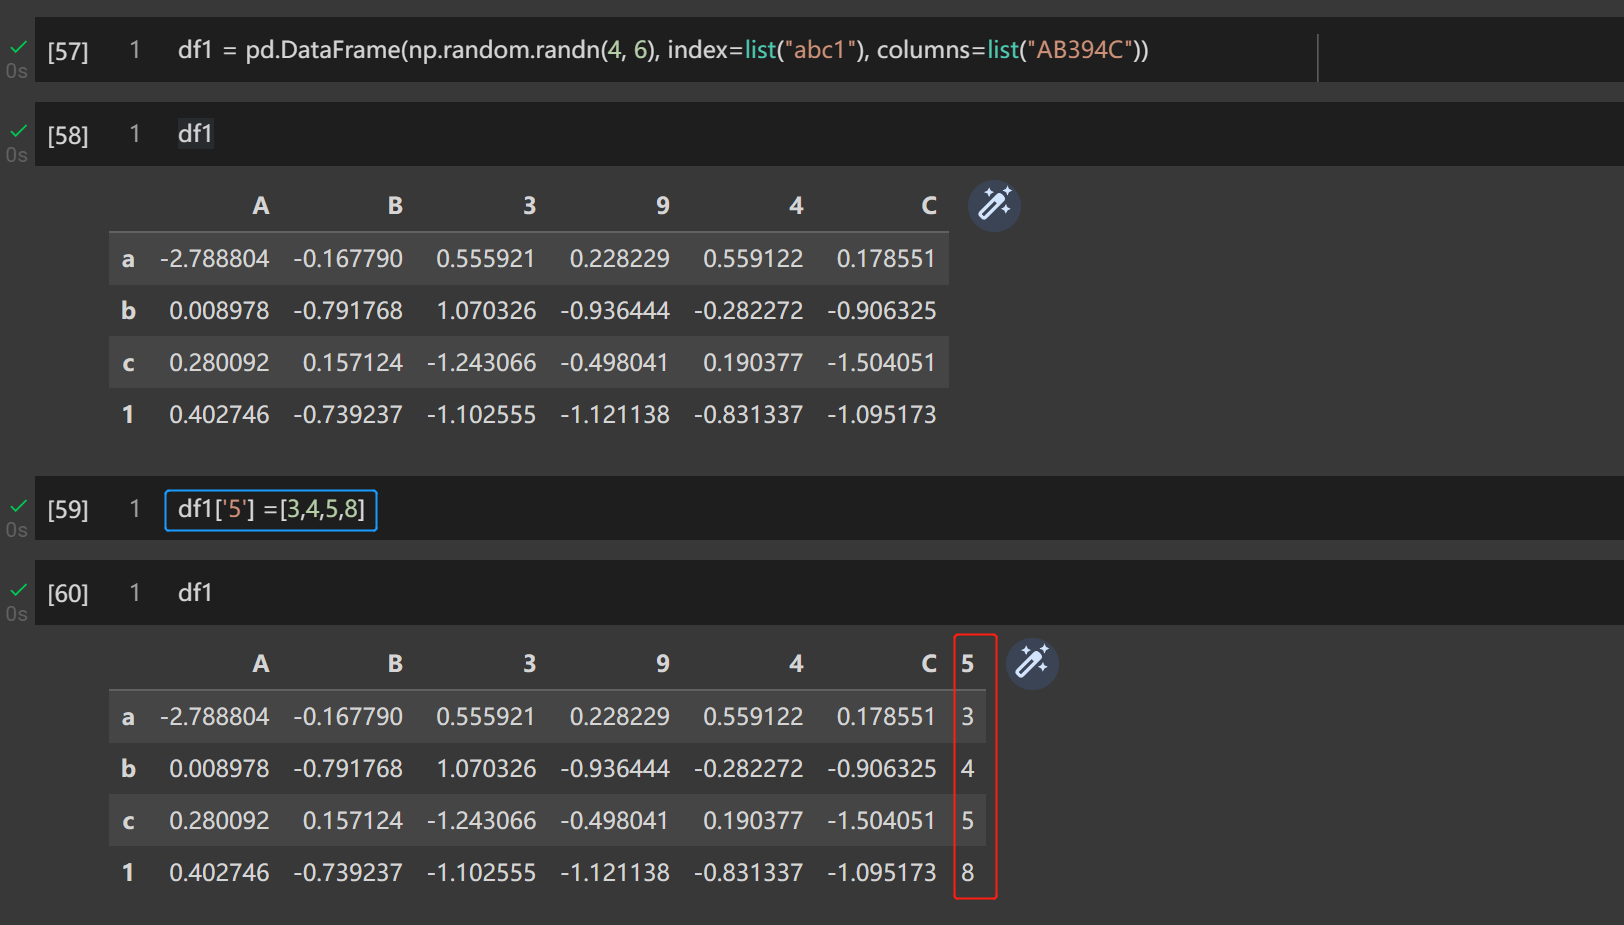Screen dimensions: 1624x925
Task: Select execution count label [58]
Action: click(68, 135)
